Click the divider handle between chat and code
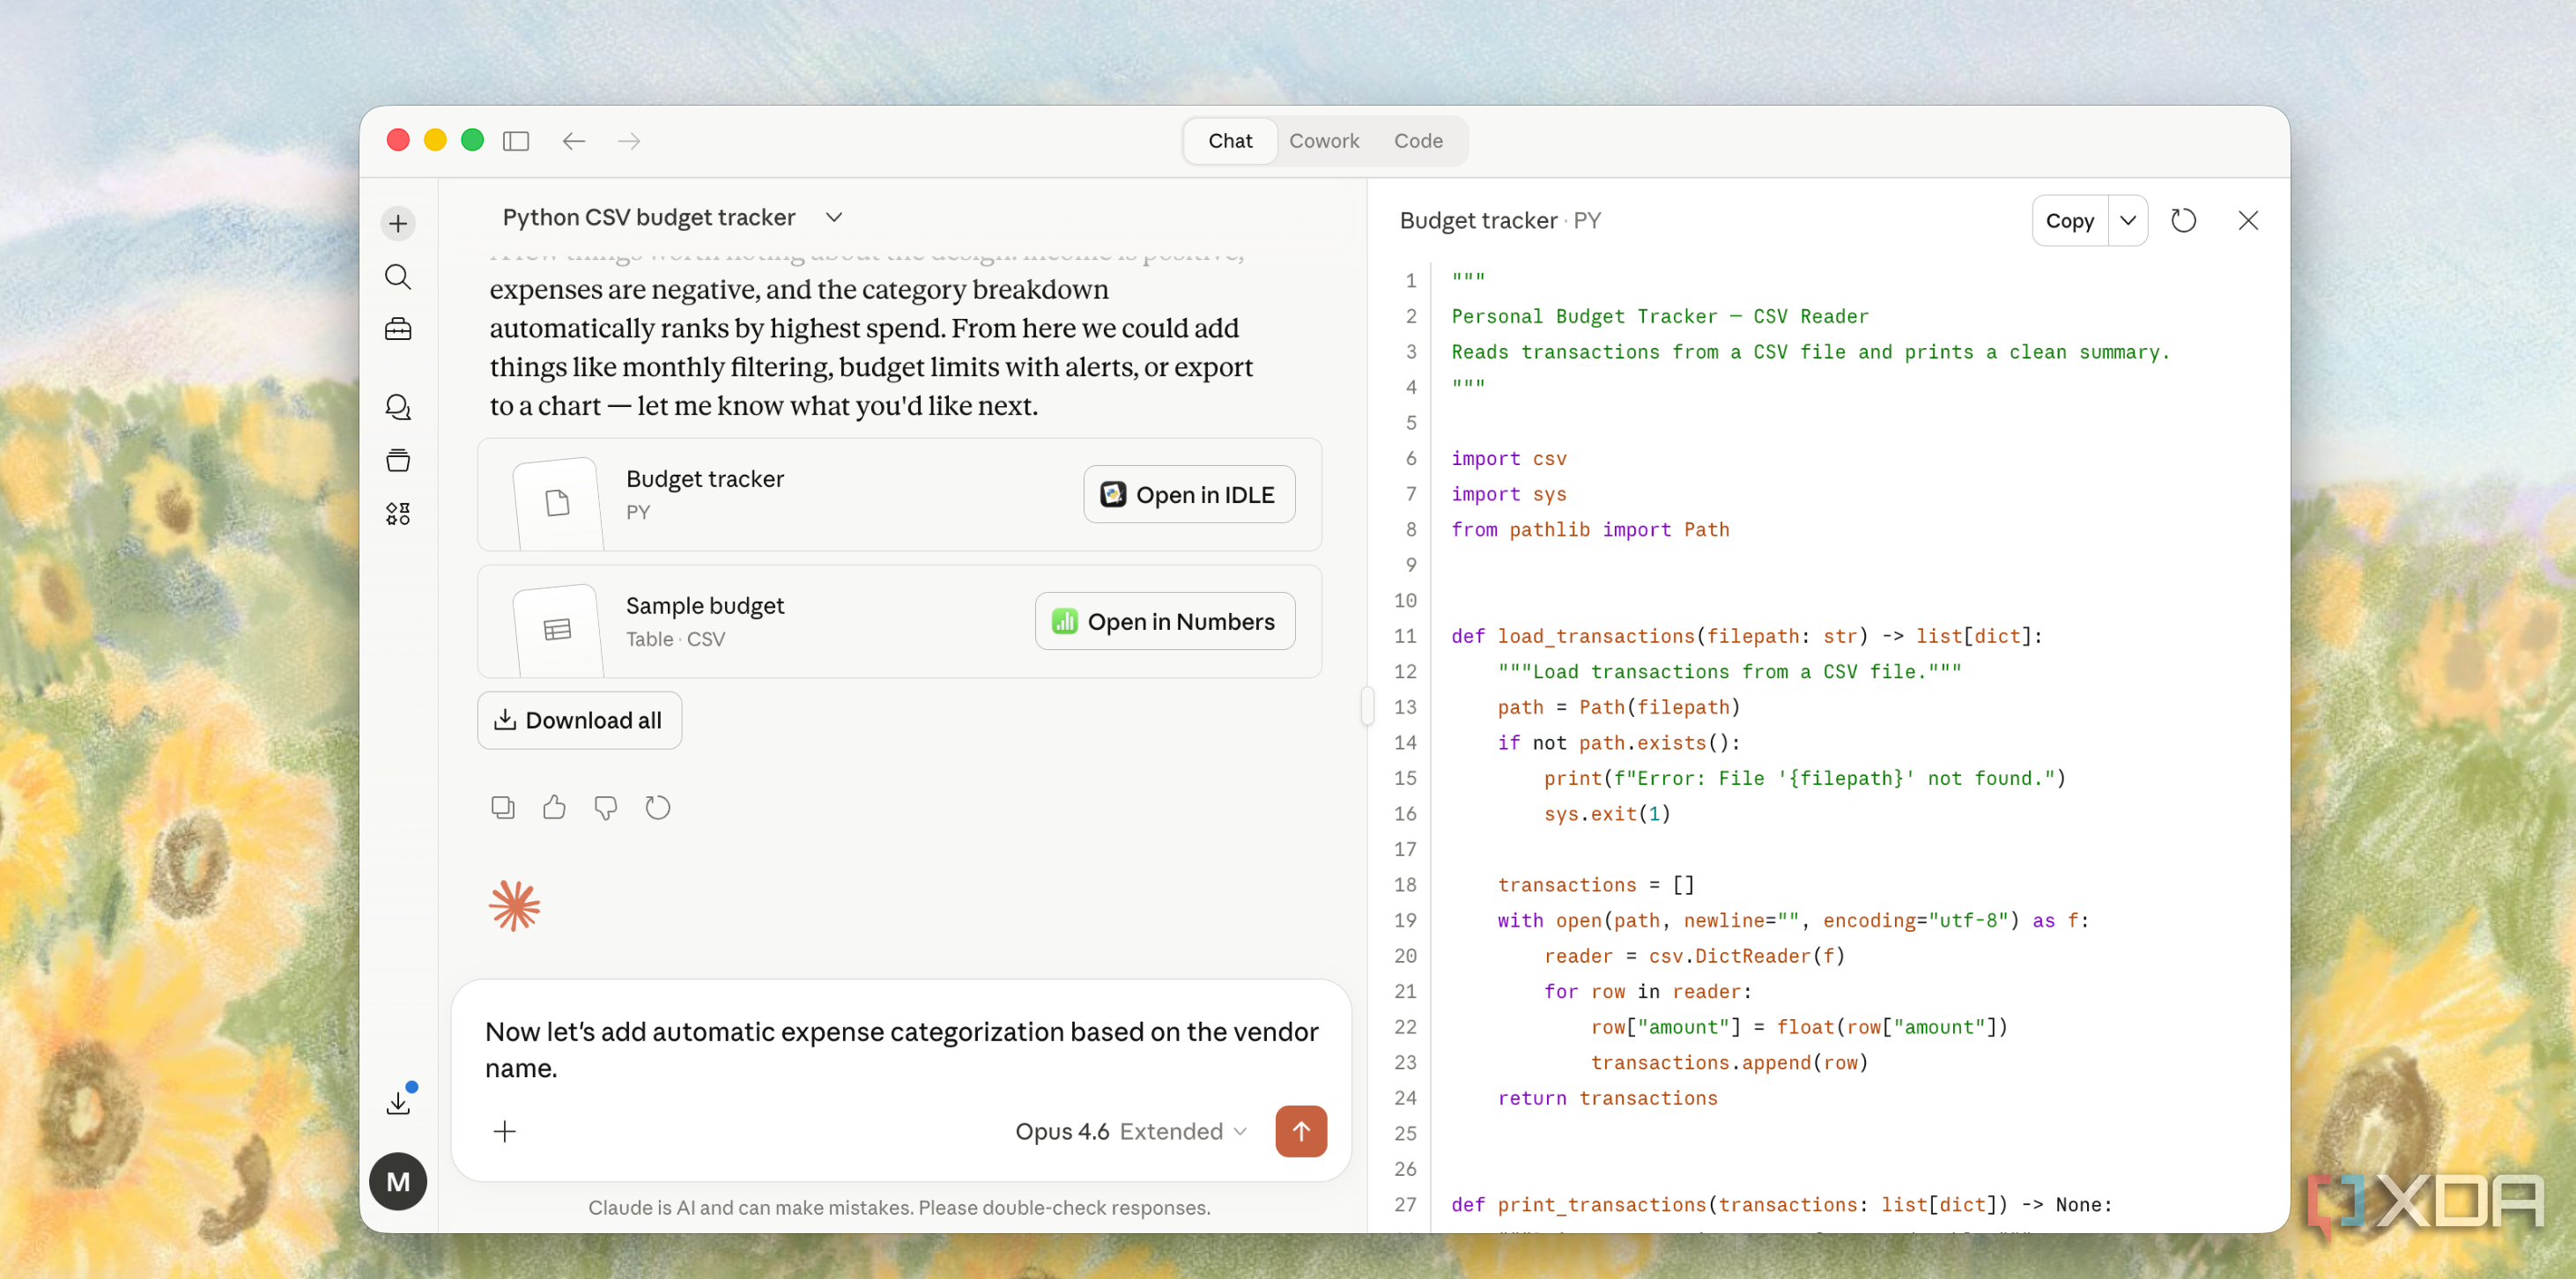Image resolution: width=2576 pixels, height=1279 pixels. (1367, 706)
